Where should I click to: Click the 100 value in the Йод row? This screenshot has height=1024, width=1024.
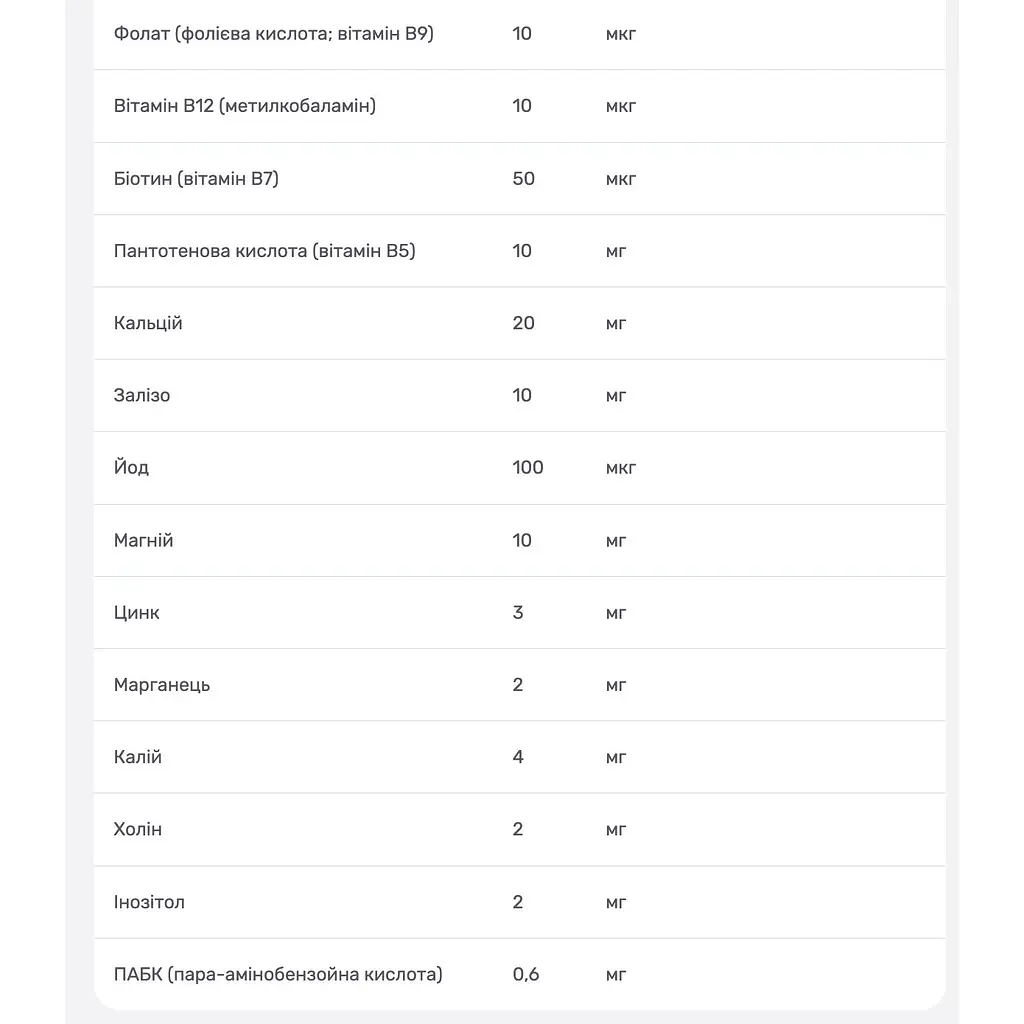point(528,468)
